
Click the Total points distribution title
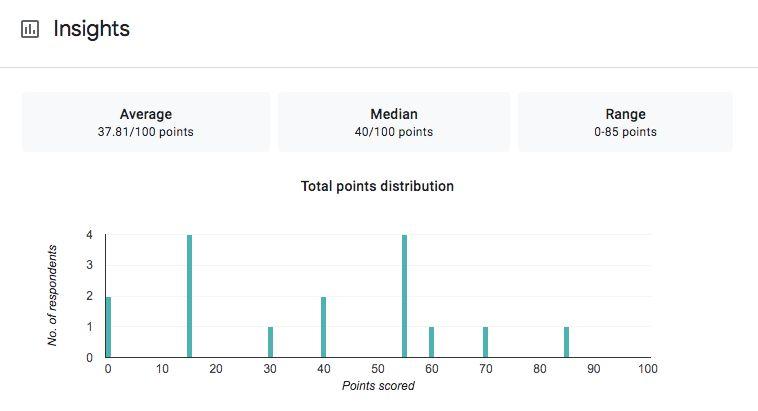click(377, 186)
